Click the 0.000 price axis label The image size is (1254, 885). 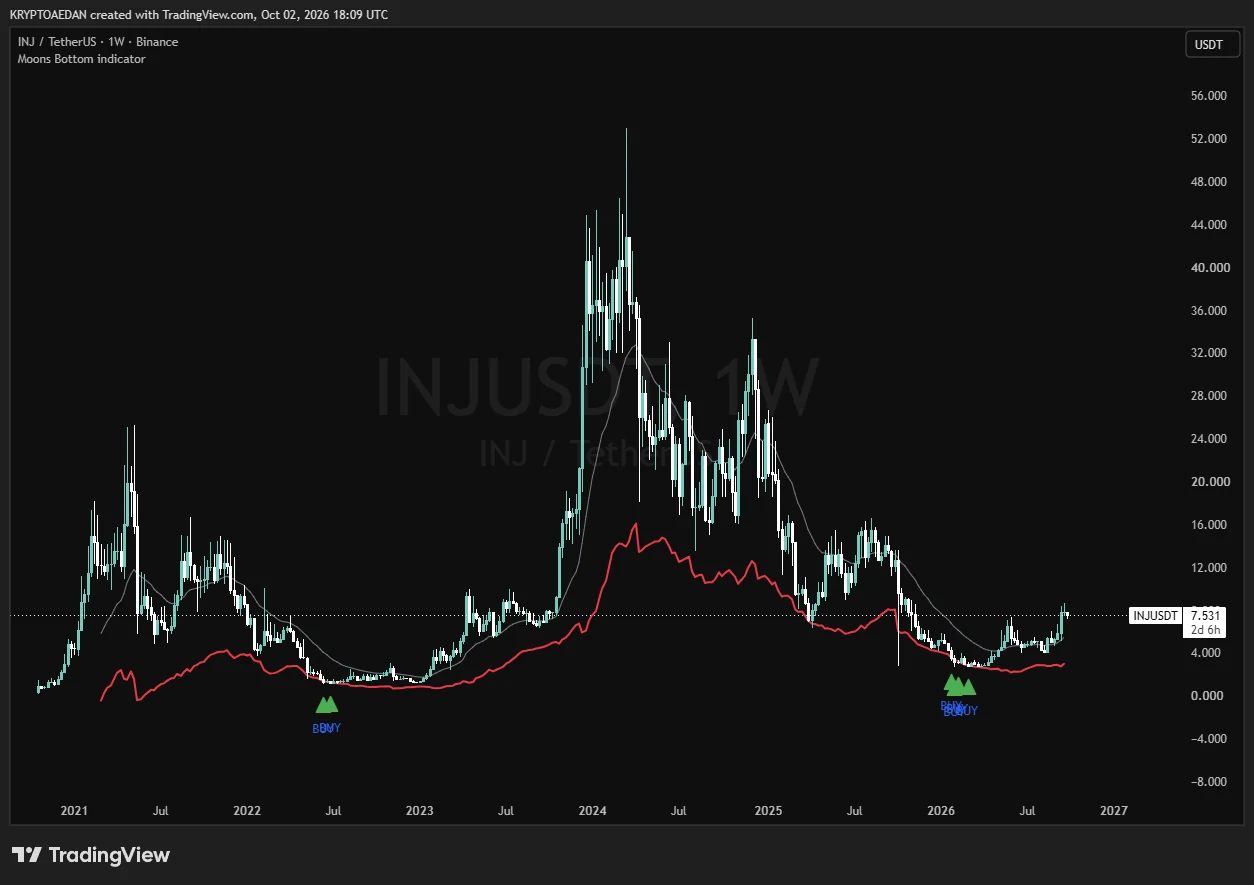[x=1206, y=696]
